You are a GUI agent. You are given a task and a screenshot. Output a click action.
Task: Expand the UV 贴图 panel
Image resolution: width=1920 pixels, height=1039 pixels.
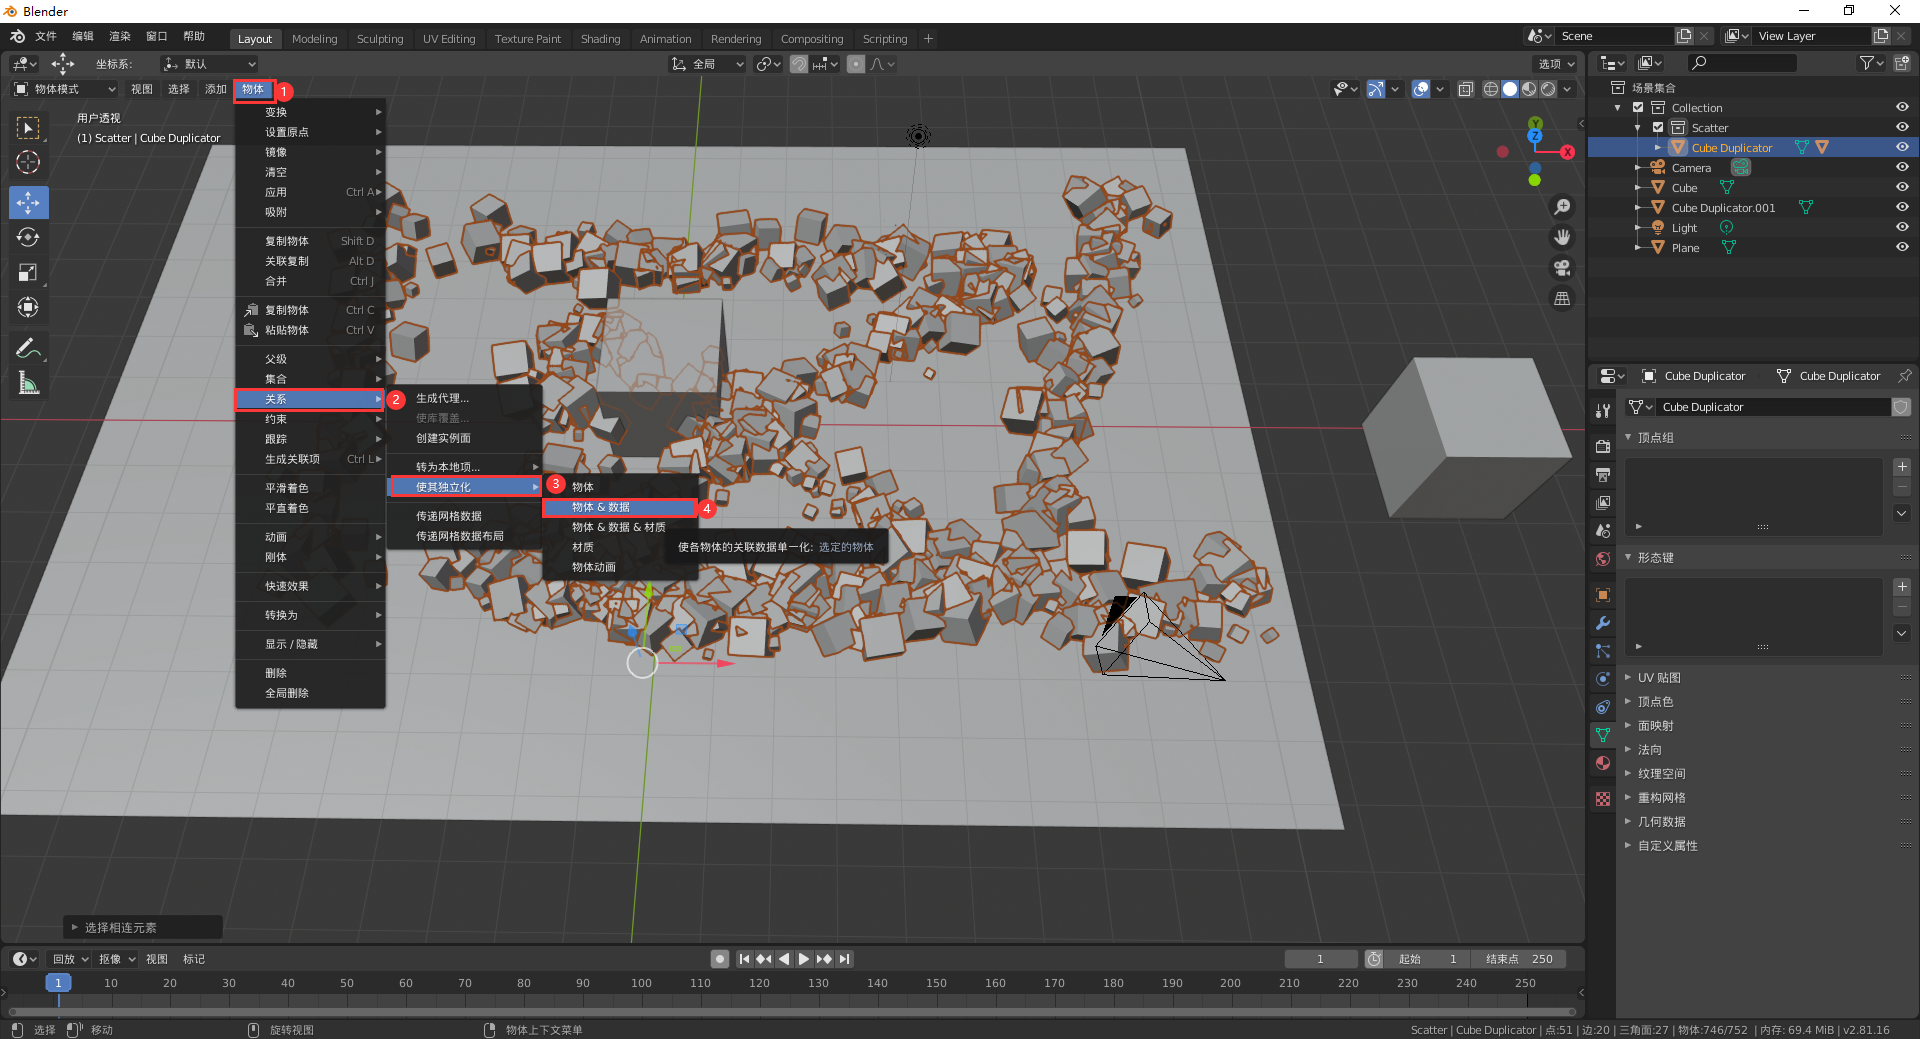coord(1658,678)
